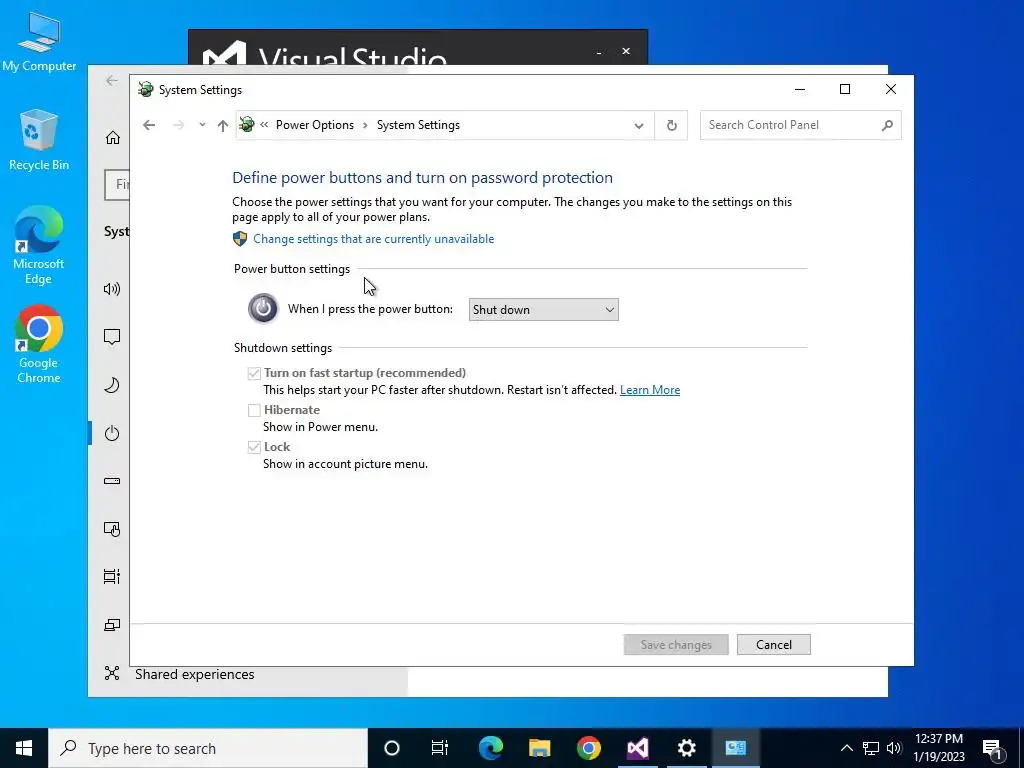Click the search magnifier in Control Panel
1024x768 pixels.
click(886, 125)
